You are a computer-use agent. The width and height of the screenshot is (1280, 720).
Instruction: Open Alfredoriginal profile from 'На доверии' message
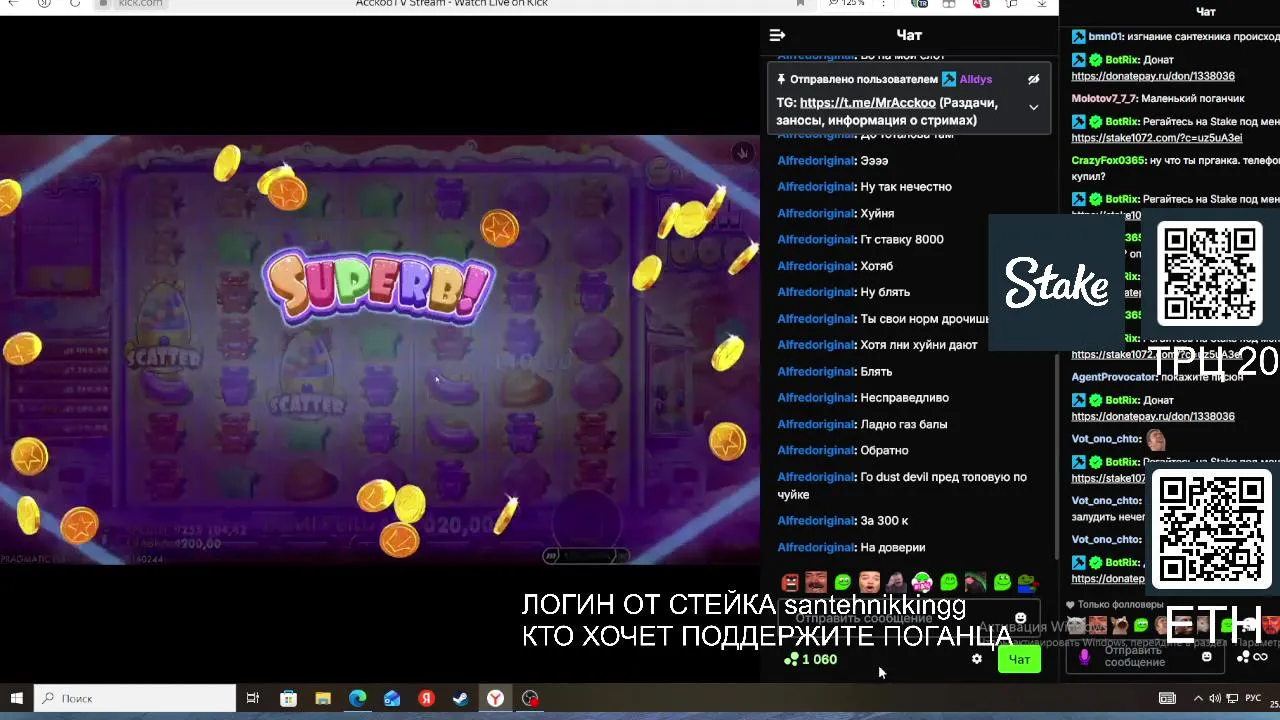816,547
